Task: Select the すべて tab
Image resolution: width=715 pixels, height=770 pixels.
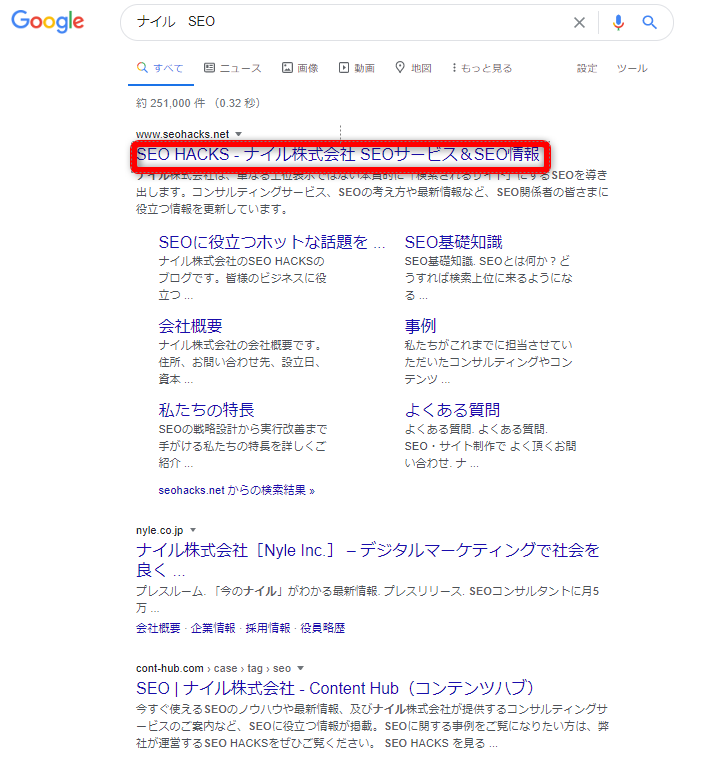Action: pyautogui.click(x=160, y=68)
